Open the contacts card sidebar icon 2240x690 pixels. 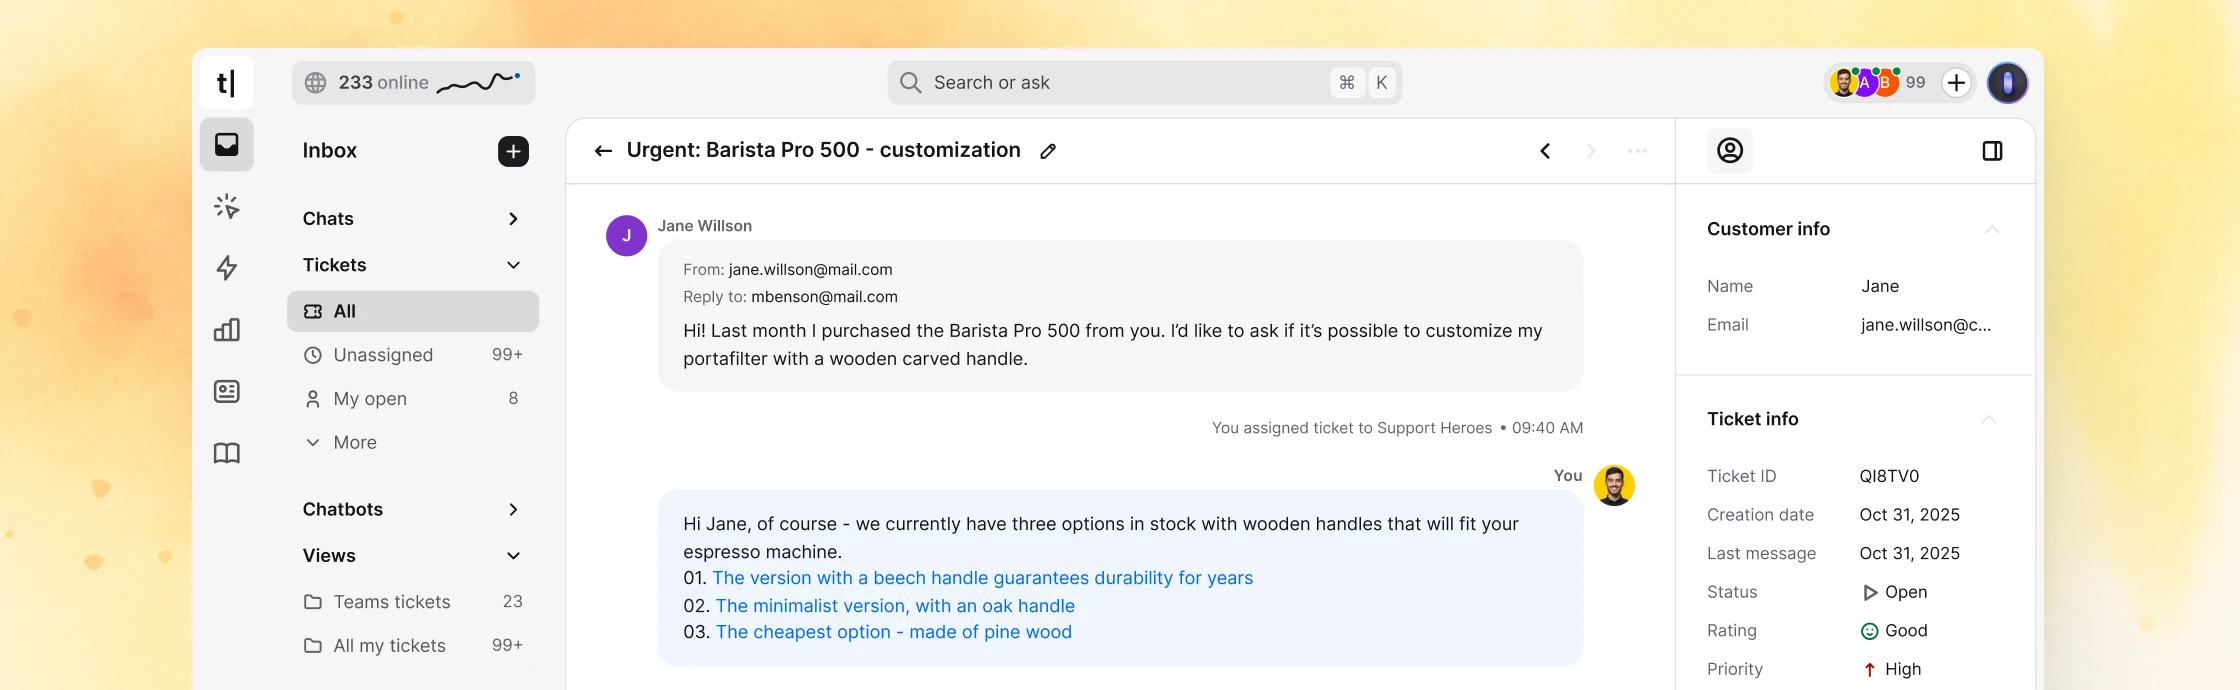point(227,391)
